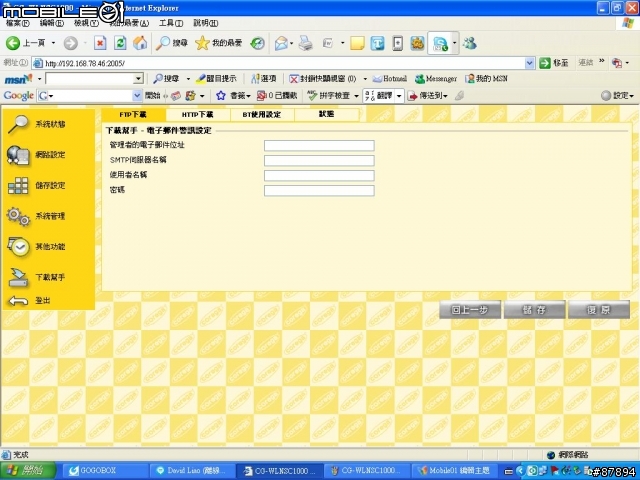640x480 pixels.
Task: Switch to HTTP下載 tab
Action: (198, 115)
